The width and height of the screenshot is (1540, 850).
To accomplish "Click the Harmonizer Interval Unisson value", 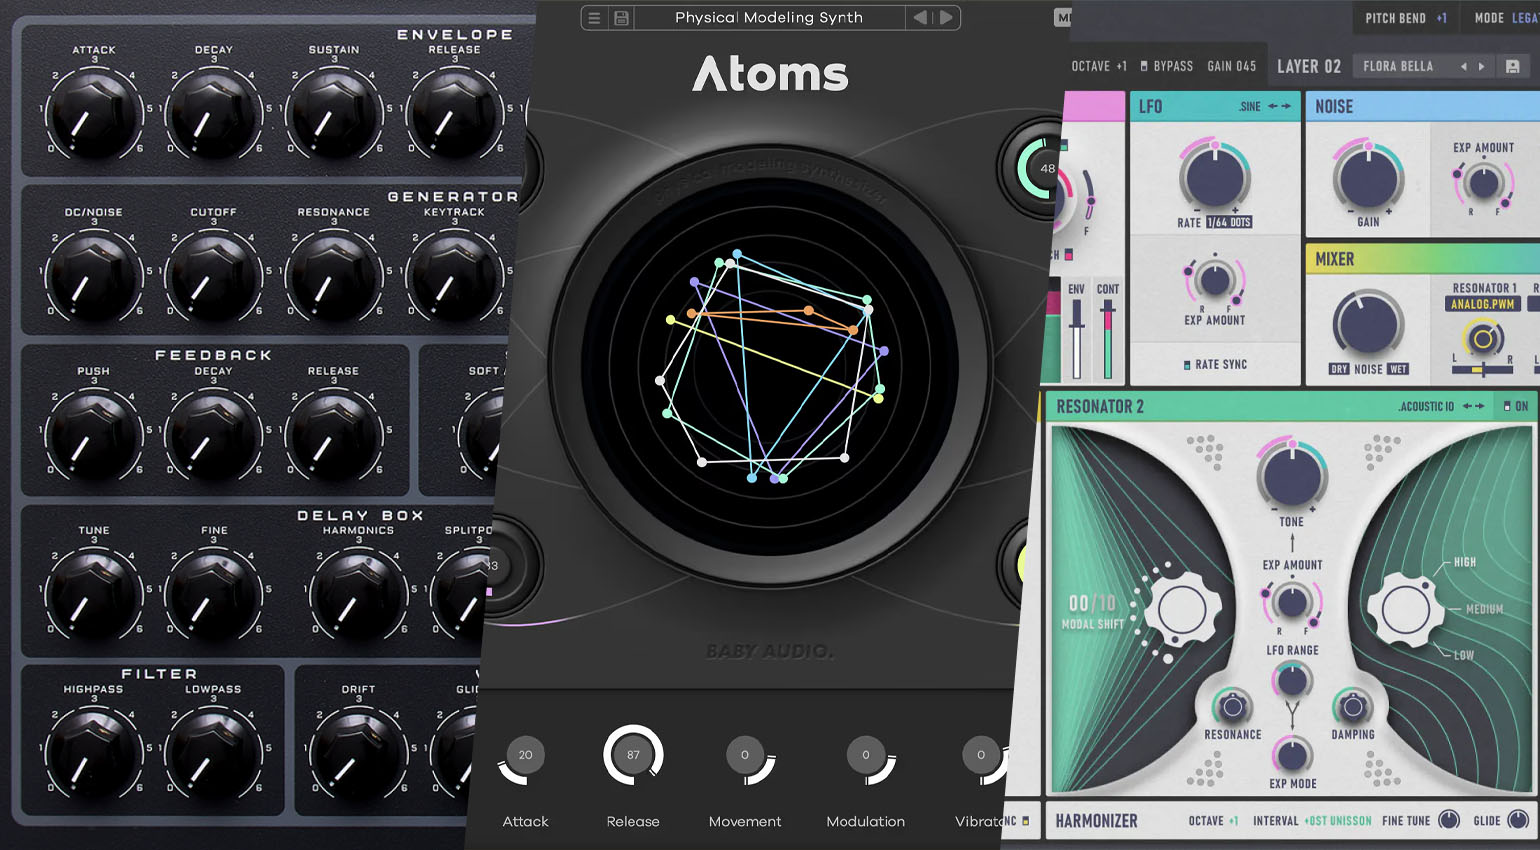I will 1338,821.
